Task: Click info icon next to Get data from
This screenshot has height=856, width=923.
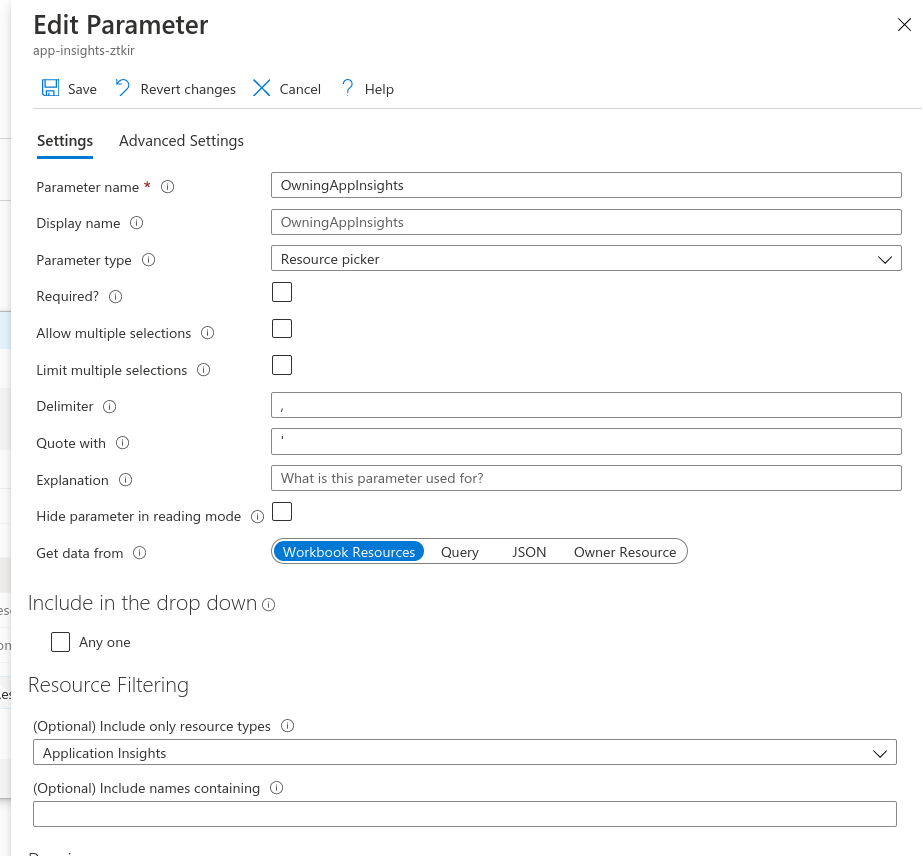Action: [140, 553]
